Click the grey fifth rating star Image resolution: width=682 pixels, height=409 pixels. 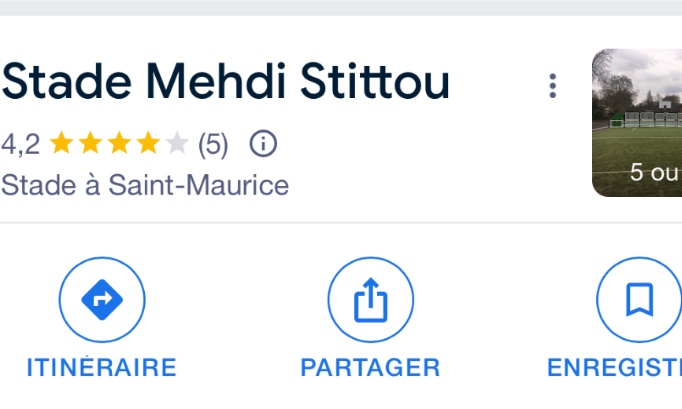click(177, 145)
